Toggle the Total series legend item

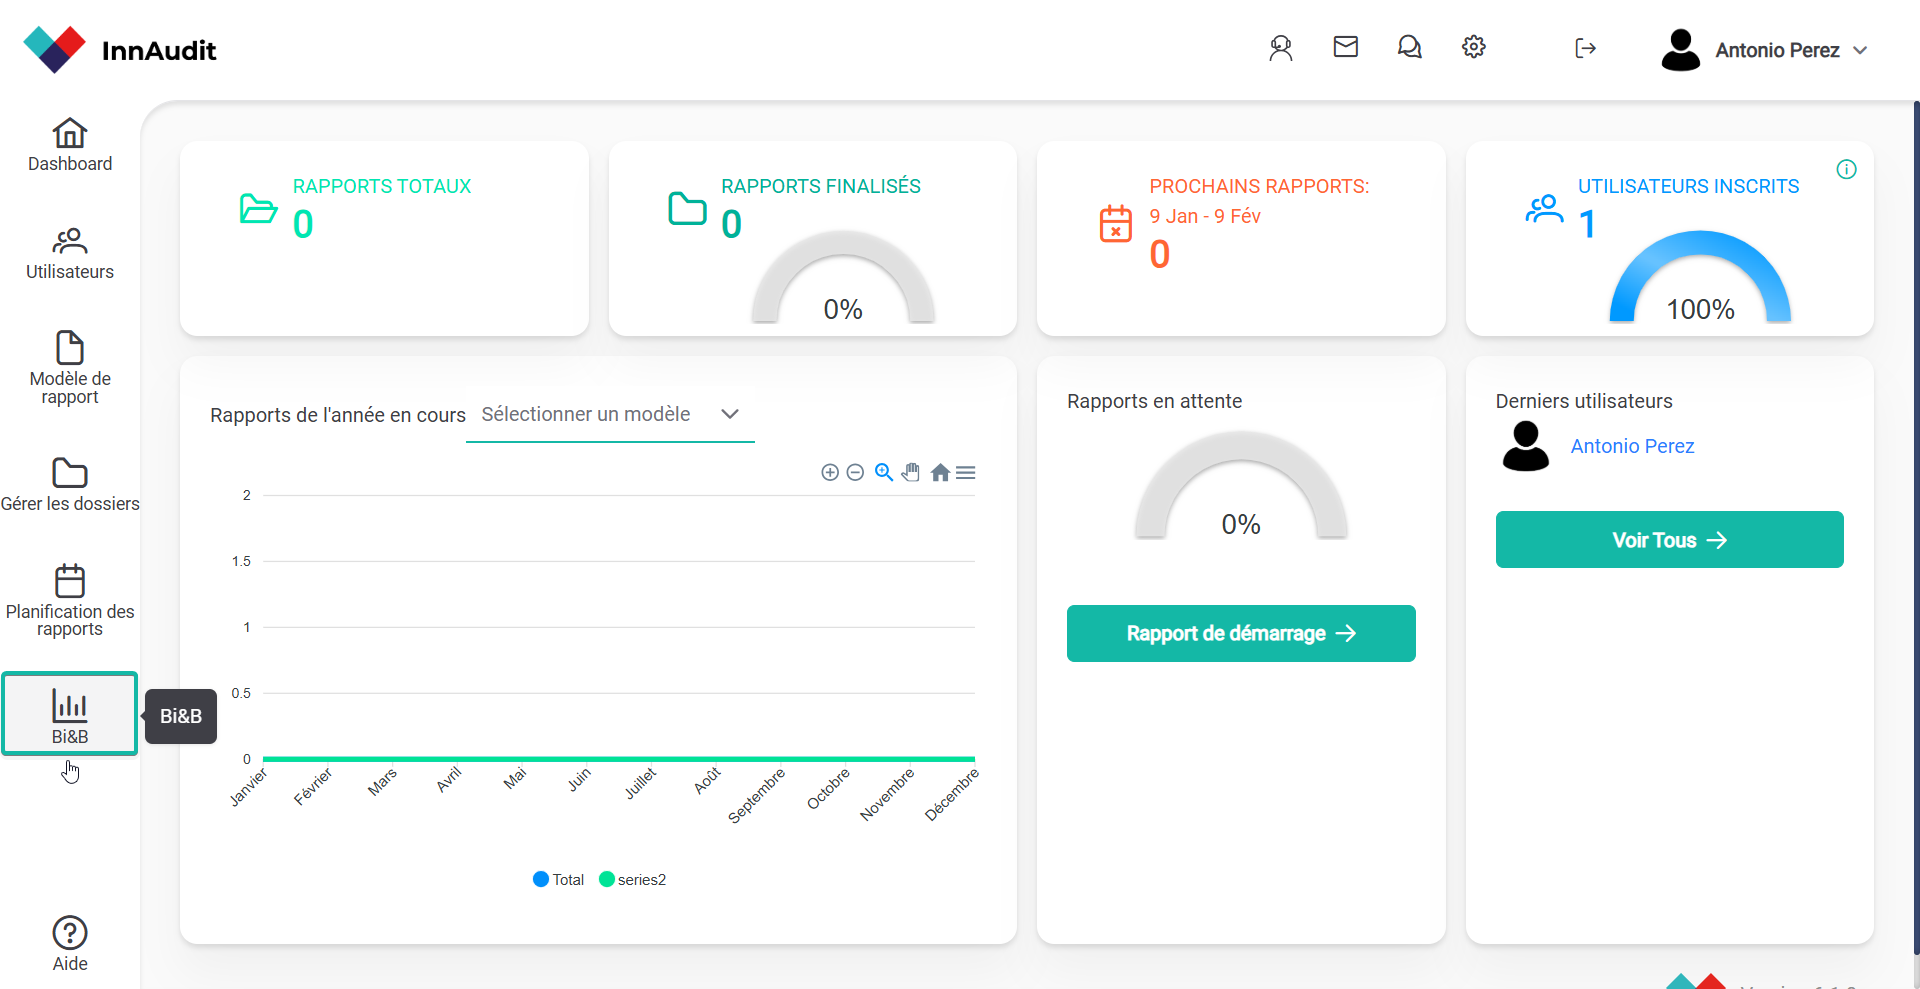pos(559,880)
